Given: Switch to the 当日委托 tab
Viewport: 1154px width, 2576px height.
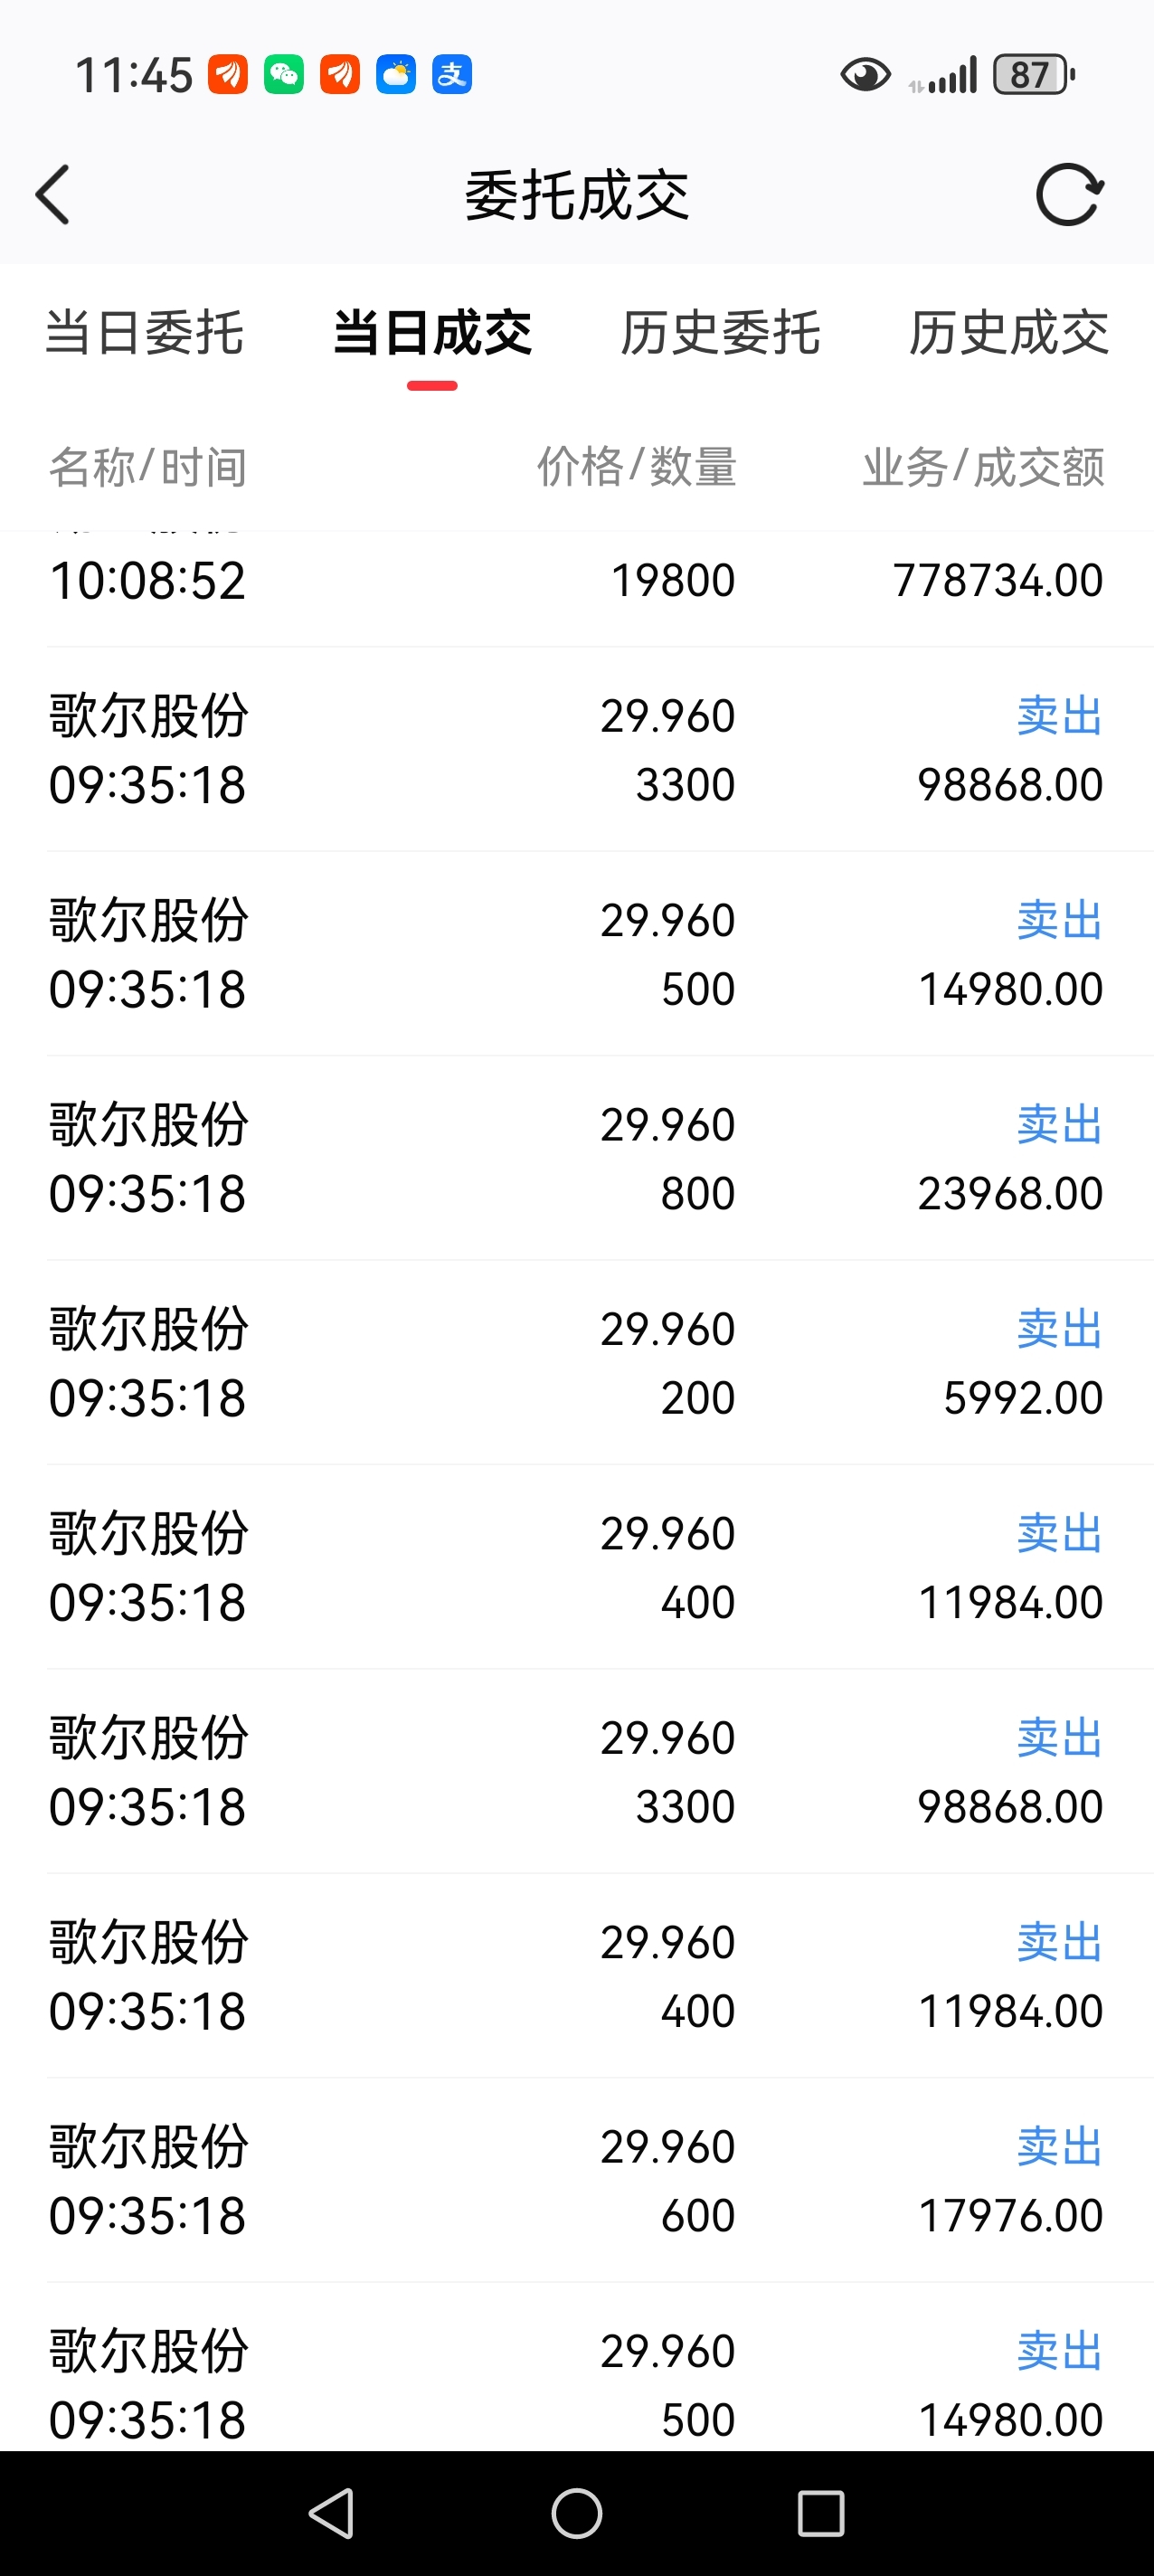Looking at the screenshot, I should [145, 333].
